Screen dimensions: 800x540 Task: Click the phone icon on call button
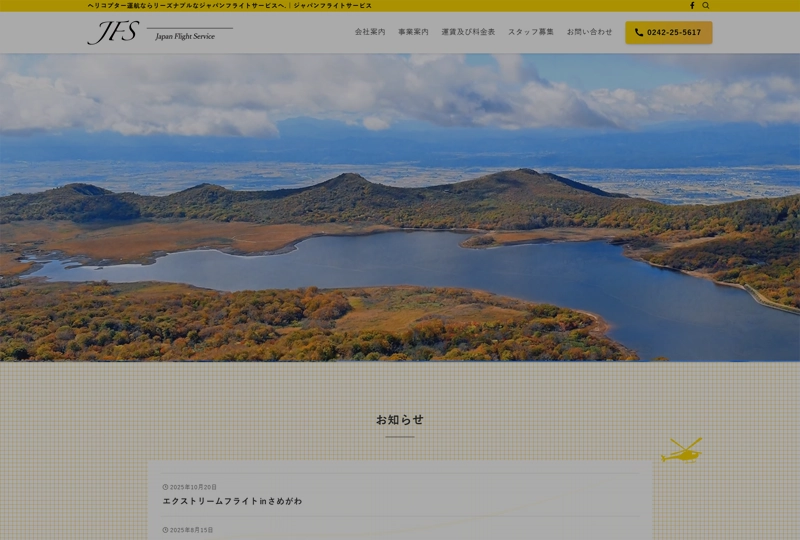[x=639, y=33]
